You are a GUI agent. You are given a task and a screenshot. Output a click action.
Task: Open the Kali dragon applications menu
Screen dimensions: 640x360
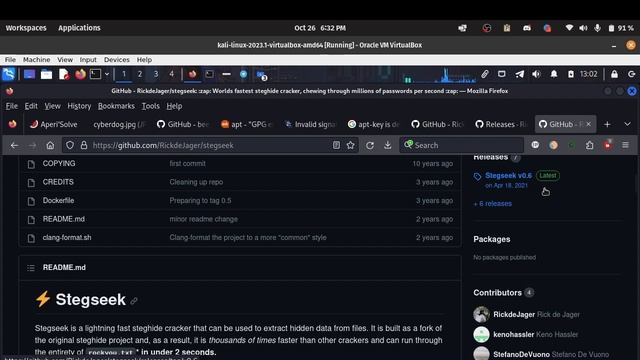[9, 74]
